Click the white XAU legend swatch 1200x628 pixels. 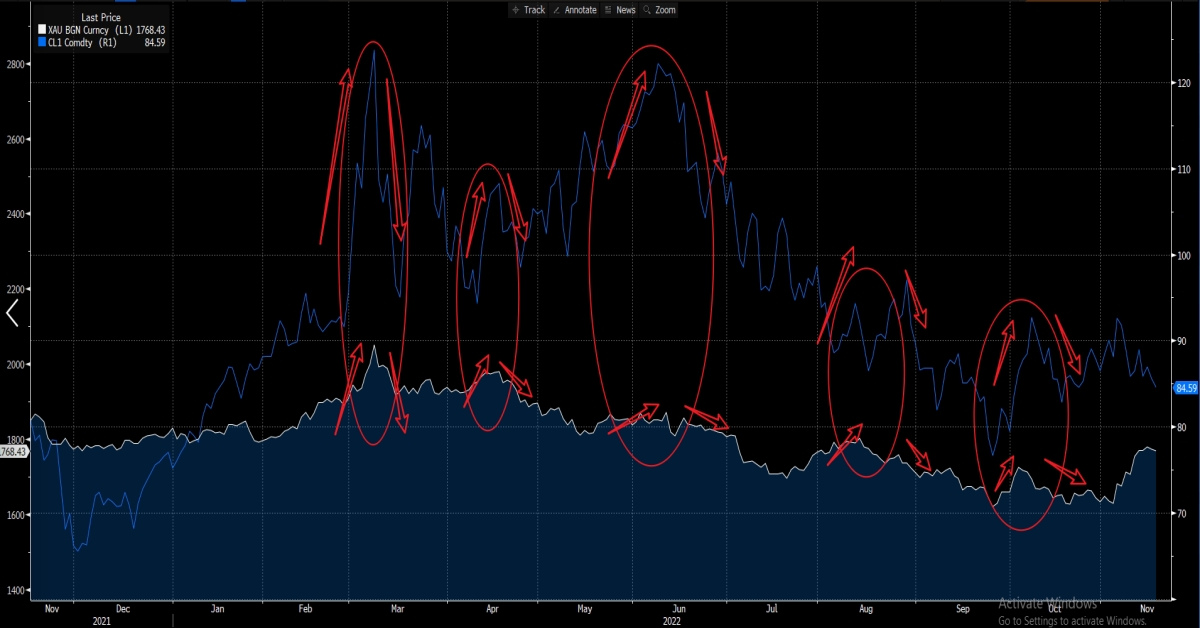[x=41, y=31]
